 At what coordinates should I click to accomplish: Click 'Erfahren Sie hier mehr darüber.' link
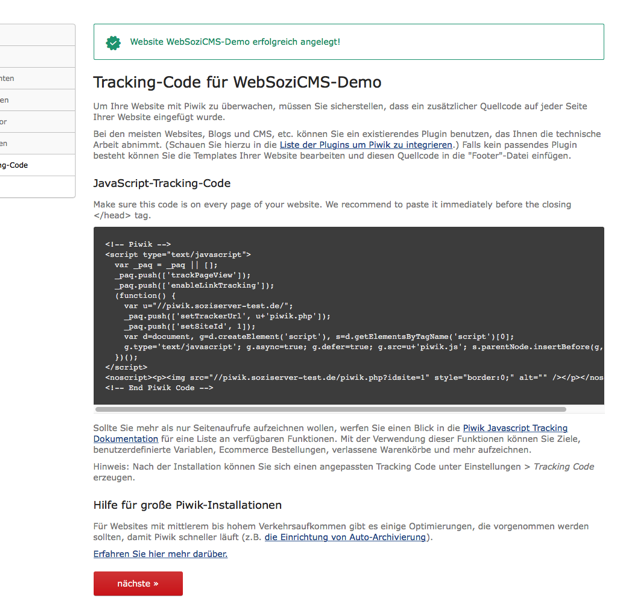coord(160,554)
